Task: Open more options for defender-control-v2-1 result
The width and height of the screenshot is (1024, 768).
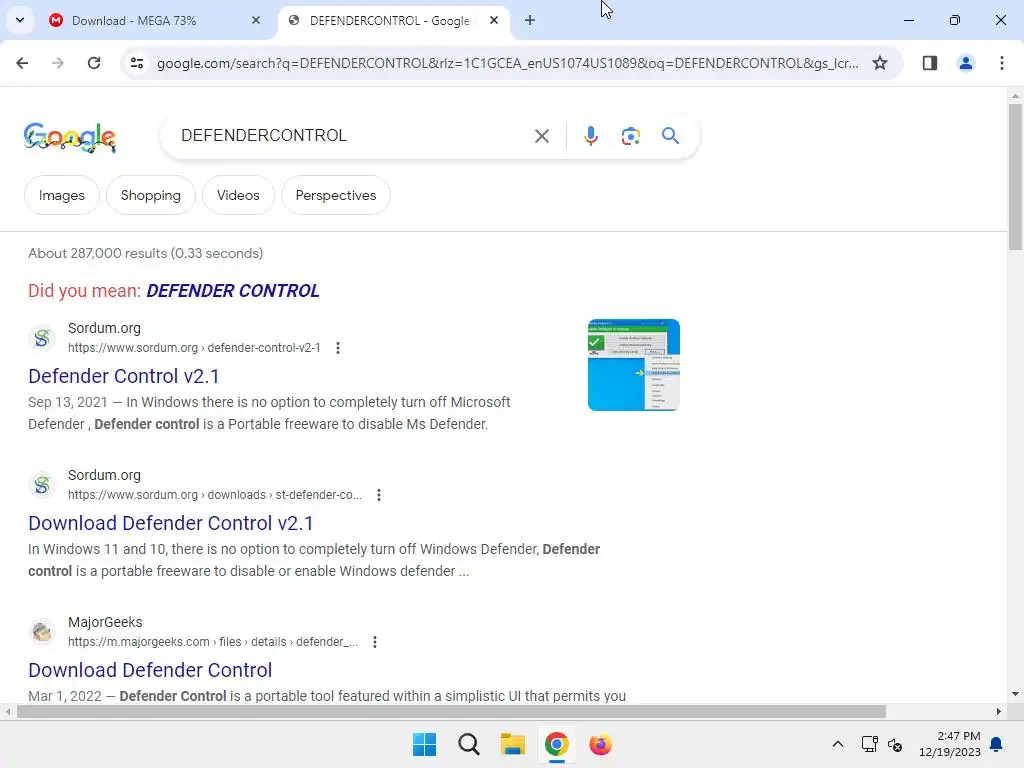Action: coord(338,348)
